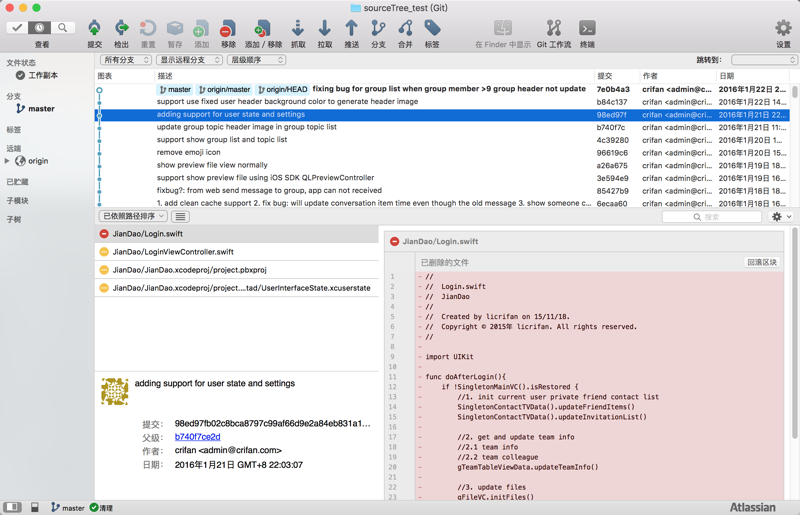Click the 合并 merge icon
The height and width of the screenshot is (515, 800).
[x=405, y=29]
